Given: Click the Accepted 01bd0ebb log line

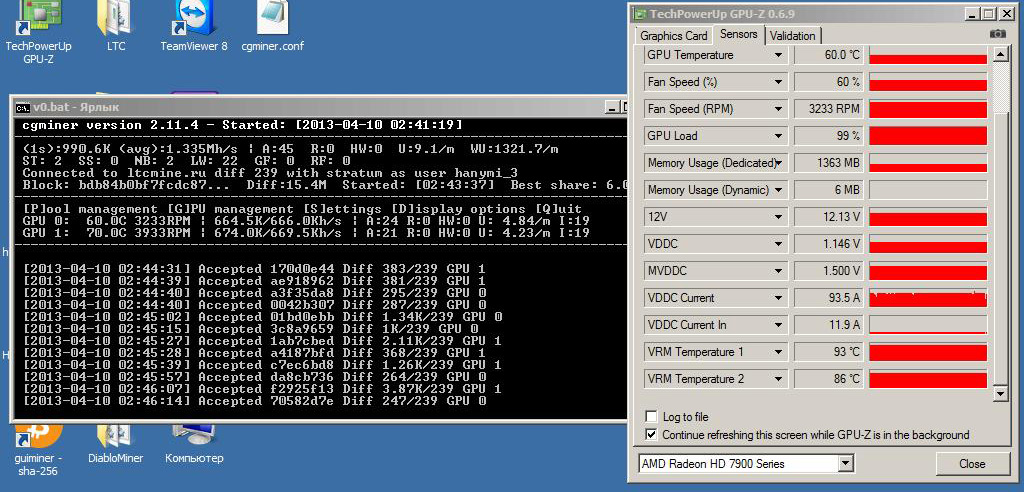Looking at the screenshot, I should coord(262,318).
